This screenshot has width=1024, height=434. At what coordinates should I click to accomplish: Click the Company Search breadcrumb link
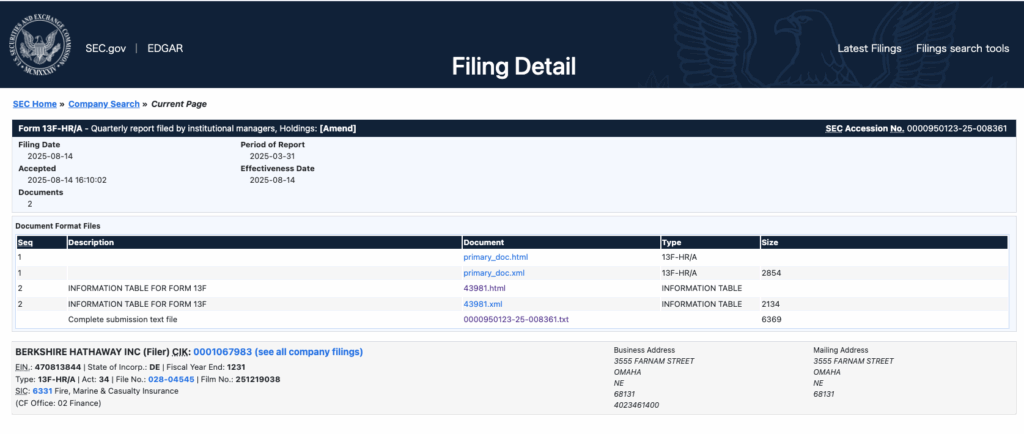coord(104,104)
